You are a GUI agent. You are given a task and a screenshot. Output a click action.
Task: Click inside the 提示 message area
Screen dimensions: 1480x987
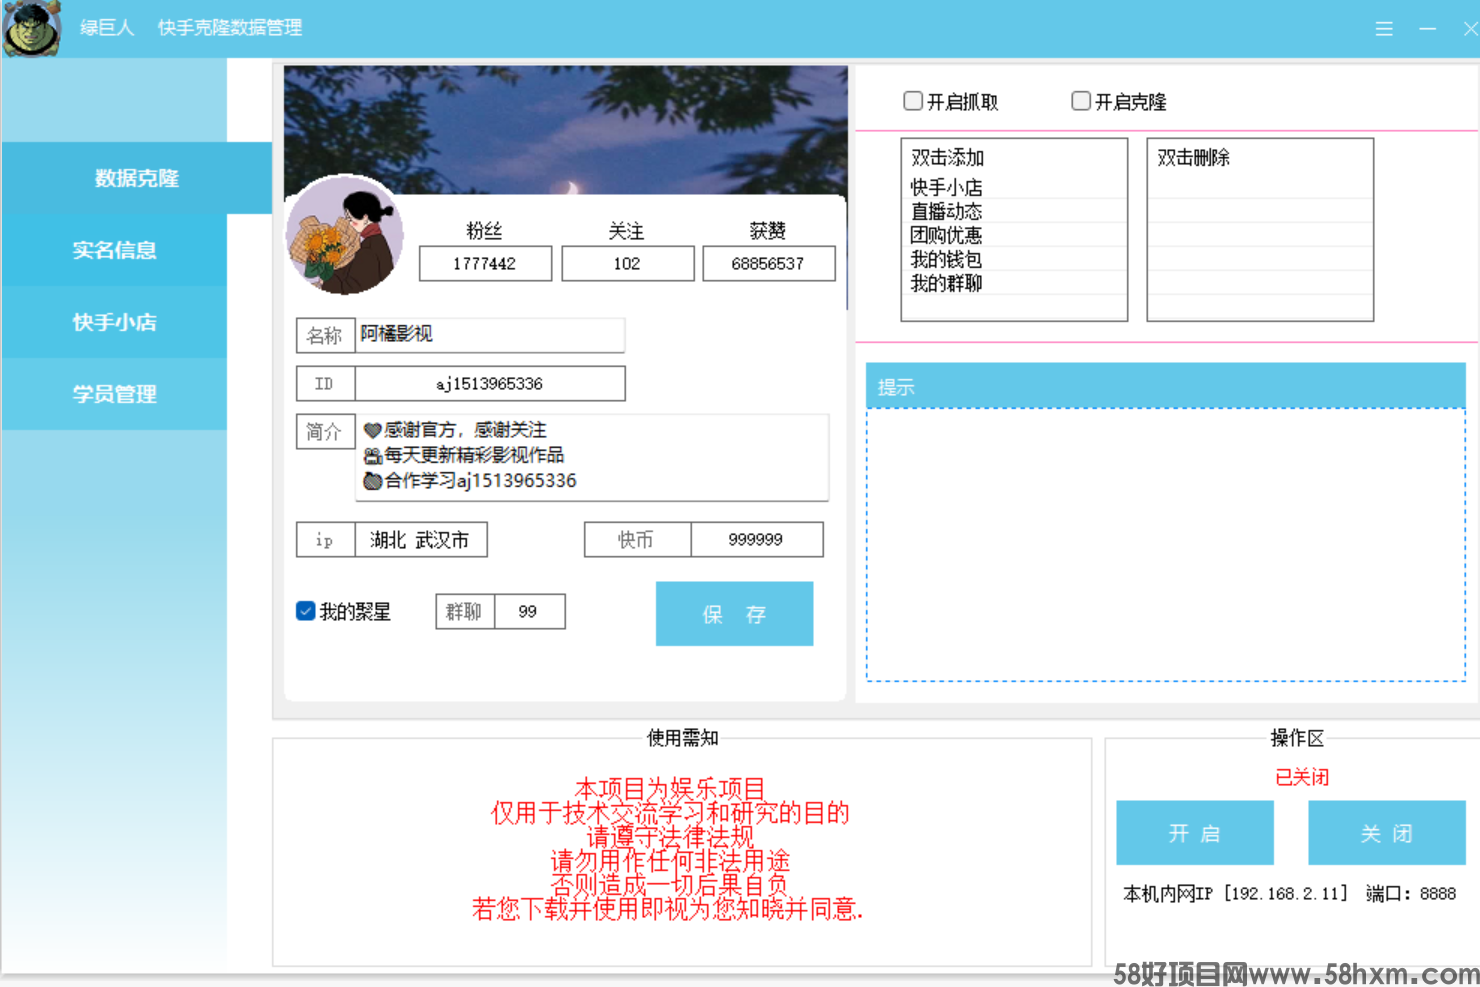point(1166,545)
